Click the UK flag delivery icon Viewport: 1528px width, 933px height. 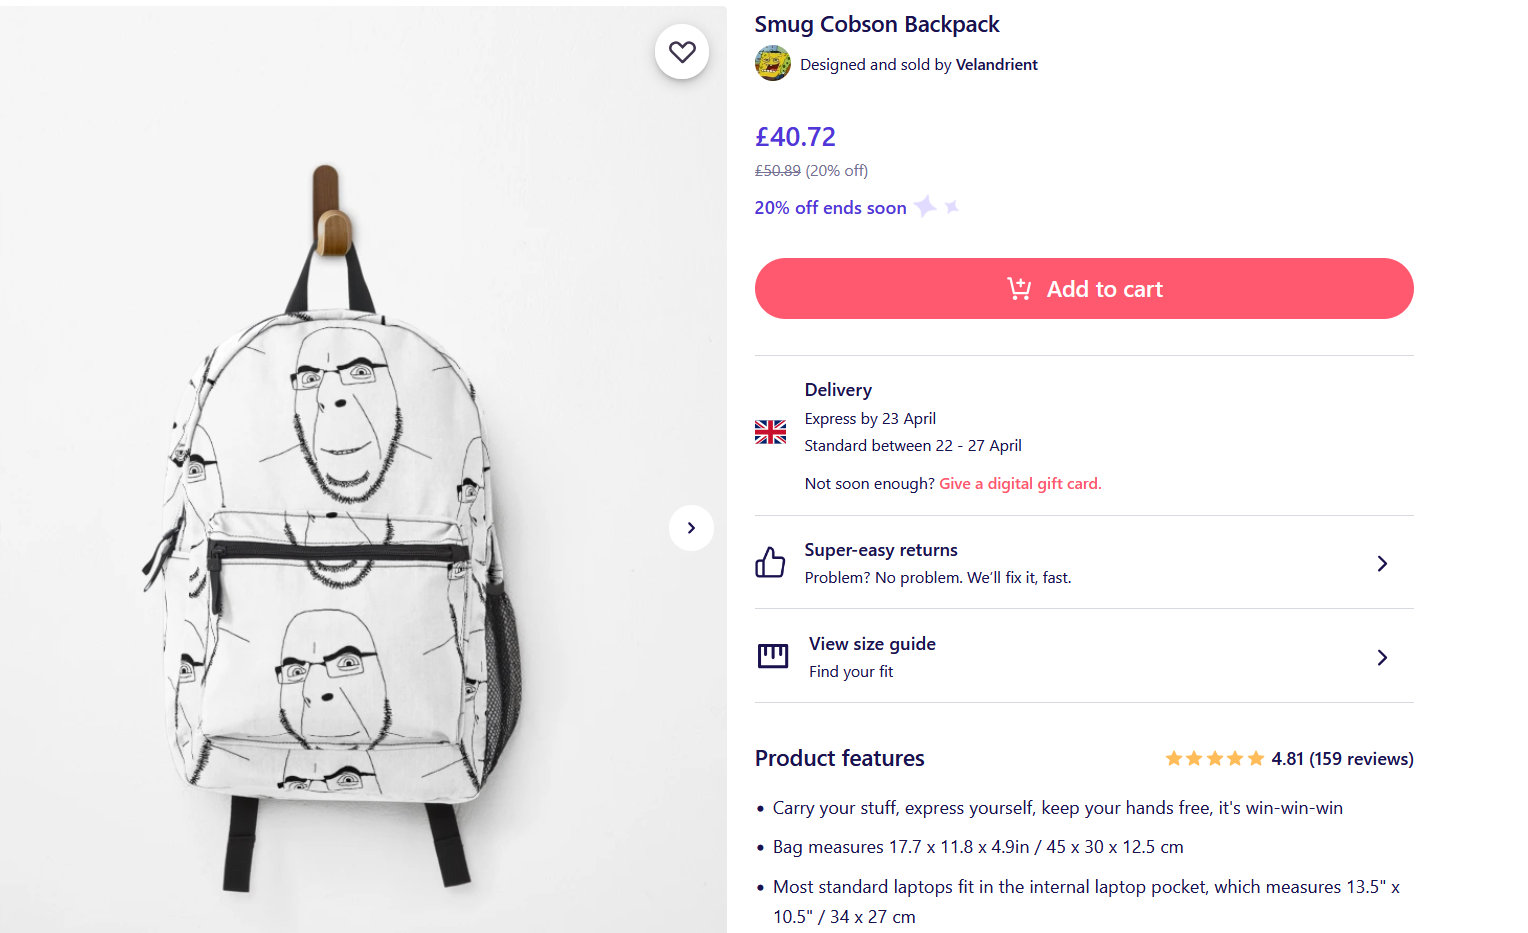coord(770,432)
